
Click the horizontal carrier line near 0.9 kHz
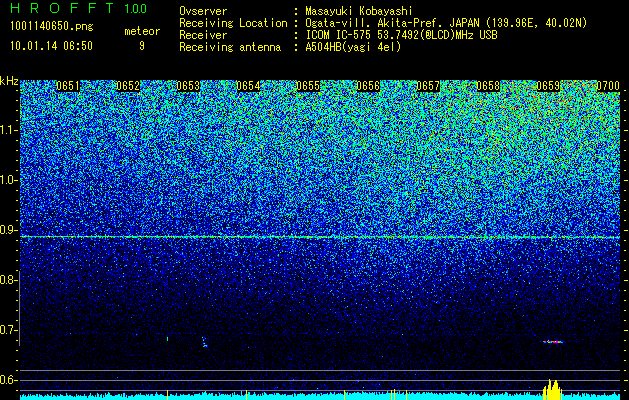pos(320,237)
